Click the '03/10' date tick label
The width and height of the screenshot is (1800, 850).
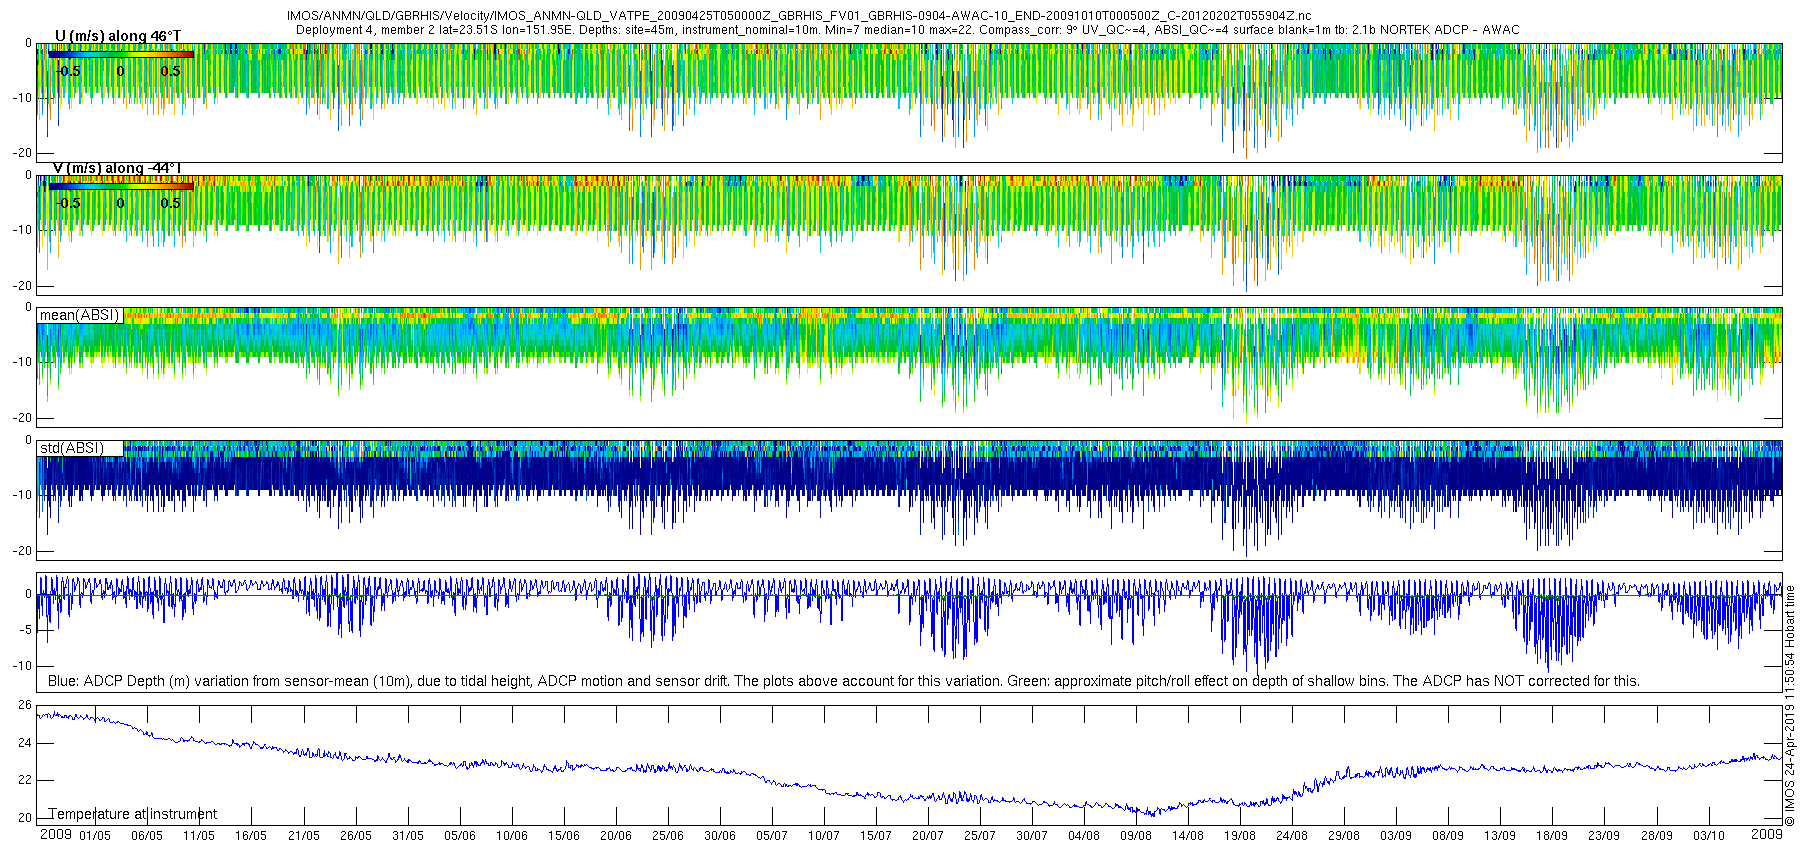[x=1709, y=836]
